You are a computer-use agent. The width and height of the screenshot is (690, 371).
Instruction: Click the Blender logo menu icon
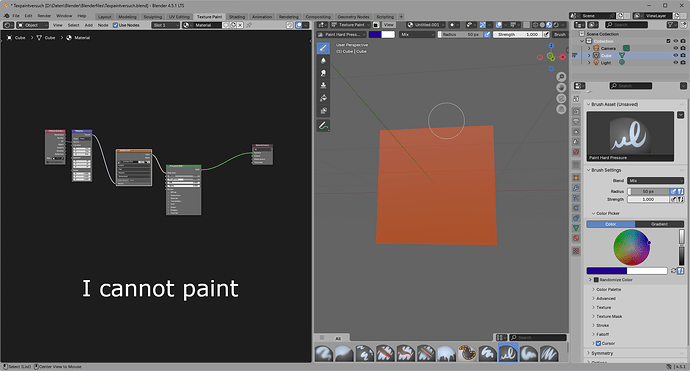6,16
